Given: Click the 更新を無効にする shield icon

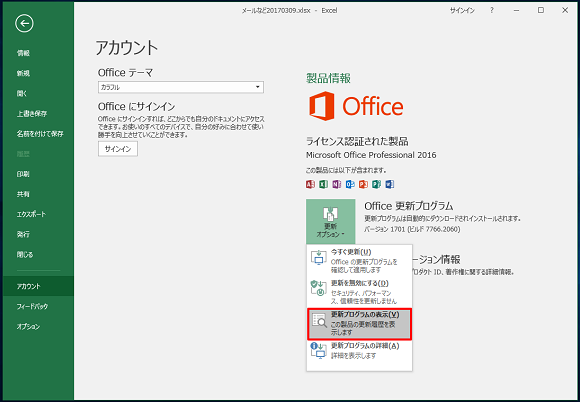Looking at the screenshot, I should tap(318, 288).
